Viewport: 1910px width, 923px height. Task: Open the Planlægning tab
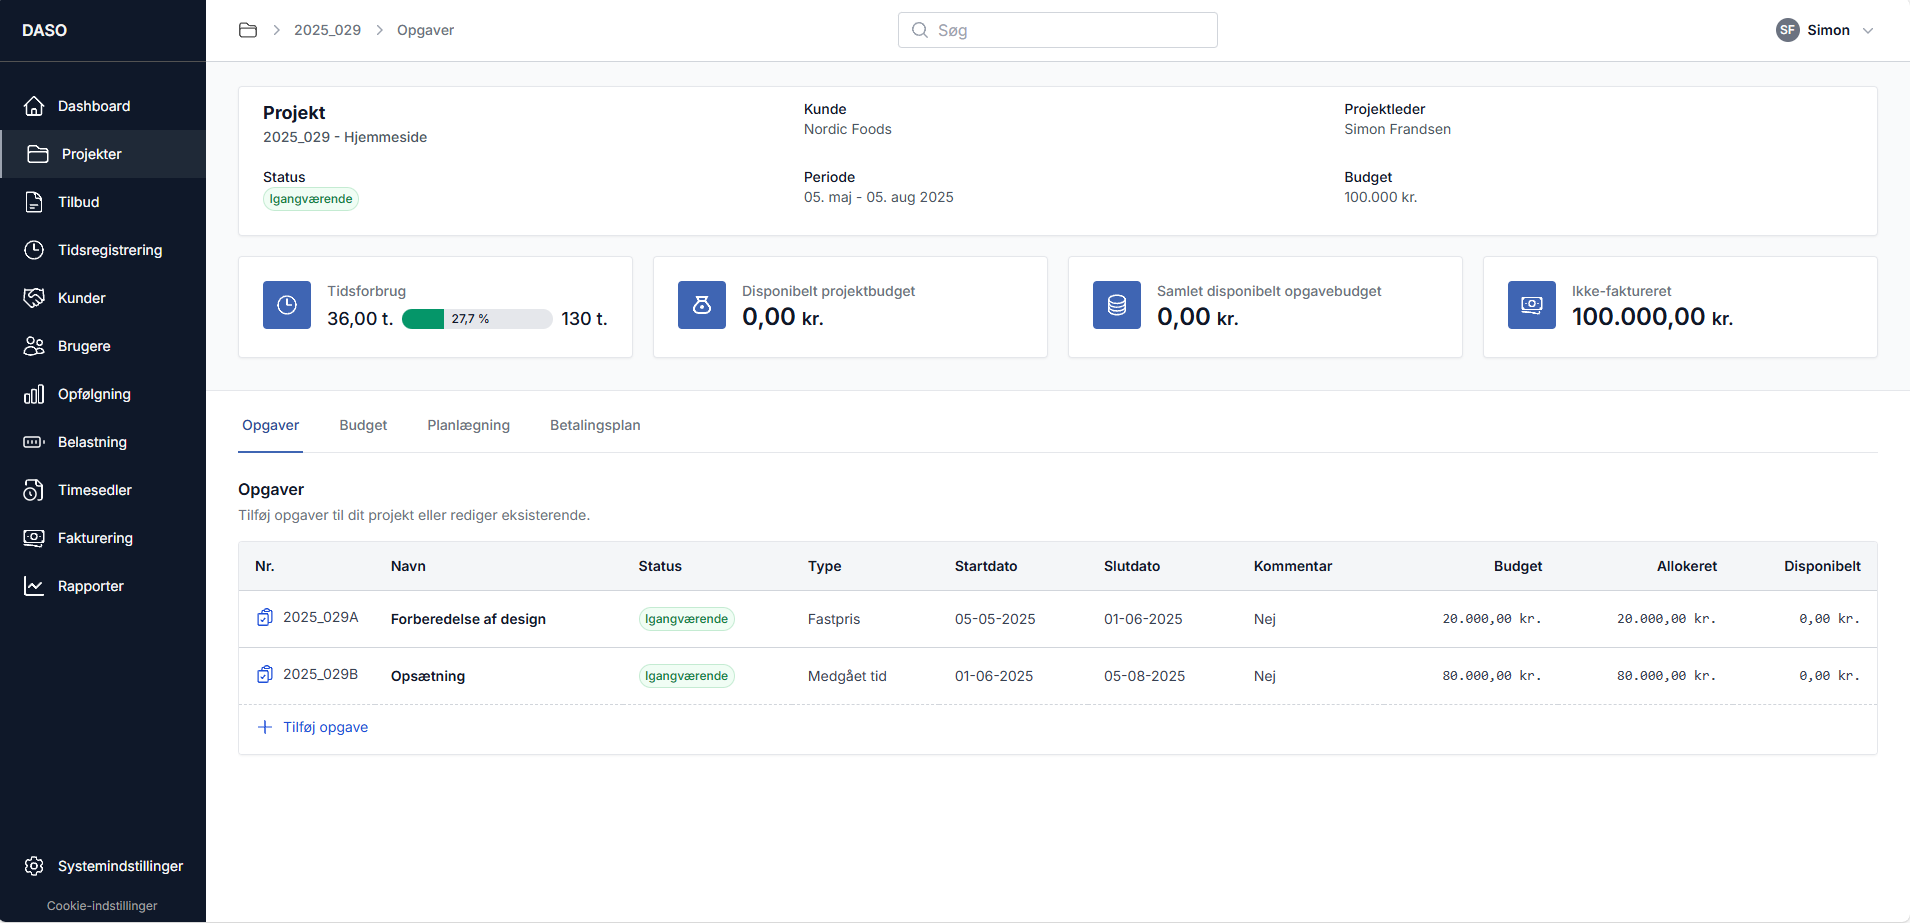468,425
